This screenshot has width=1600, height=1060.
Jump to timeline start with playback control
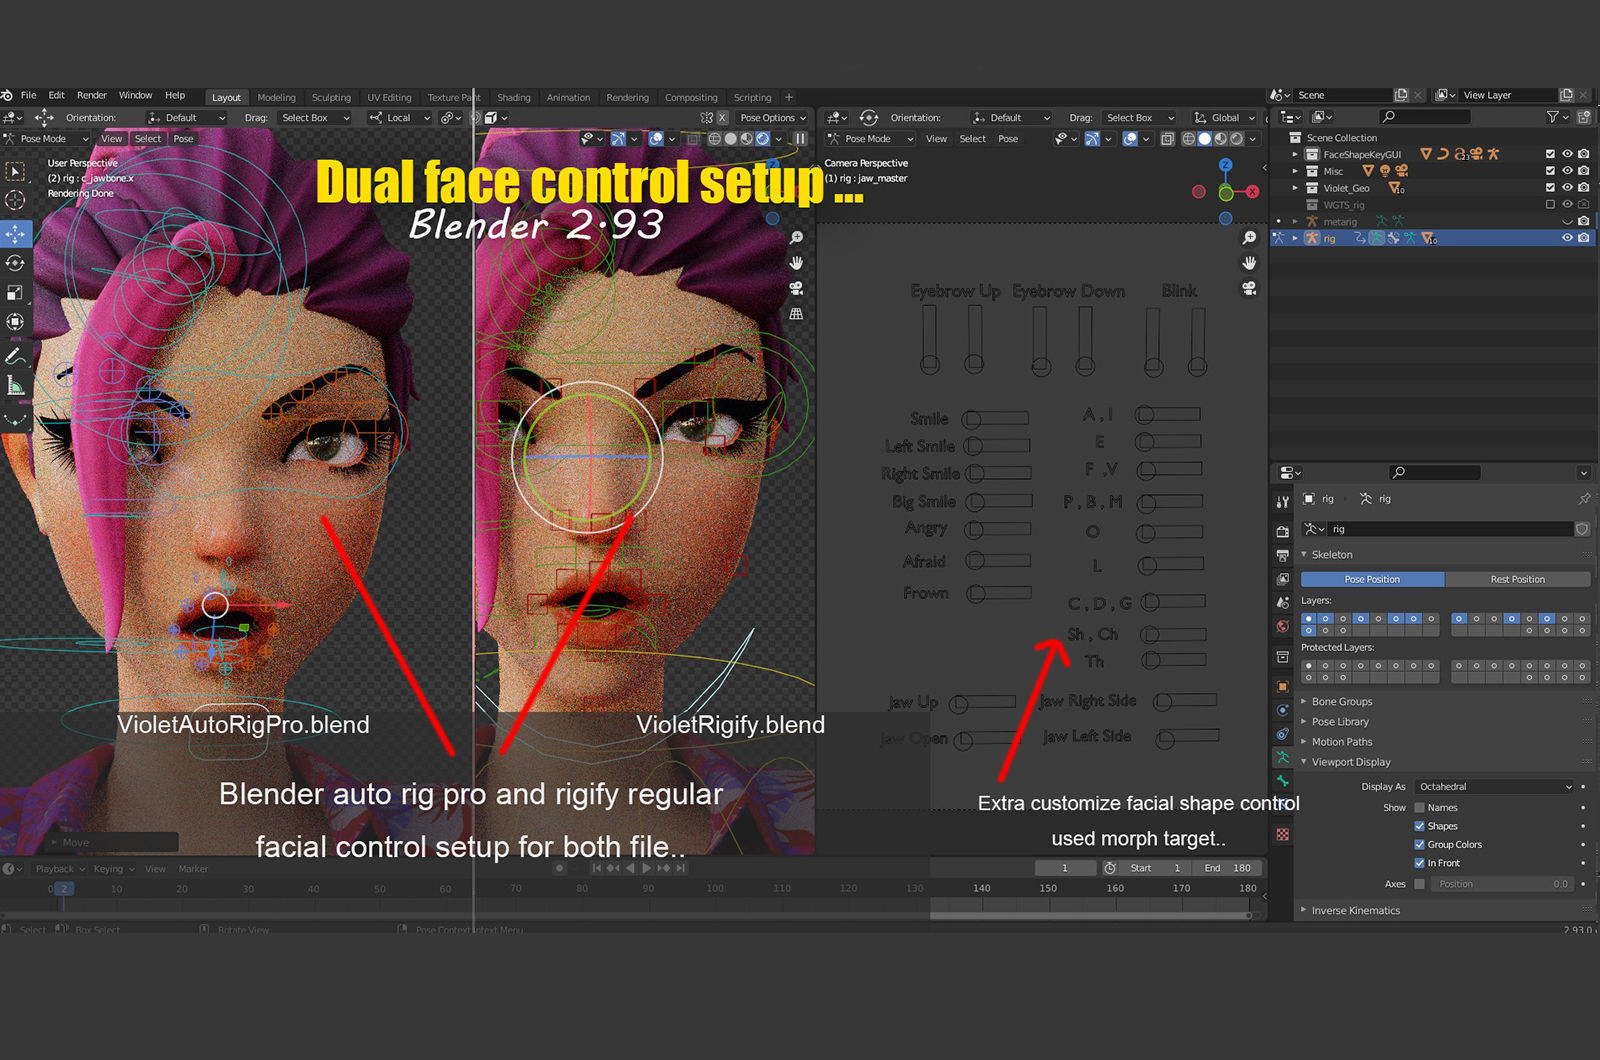pos(597,868)
